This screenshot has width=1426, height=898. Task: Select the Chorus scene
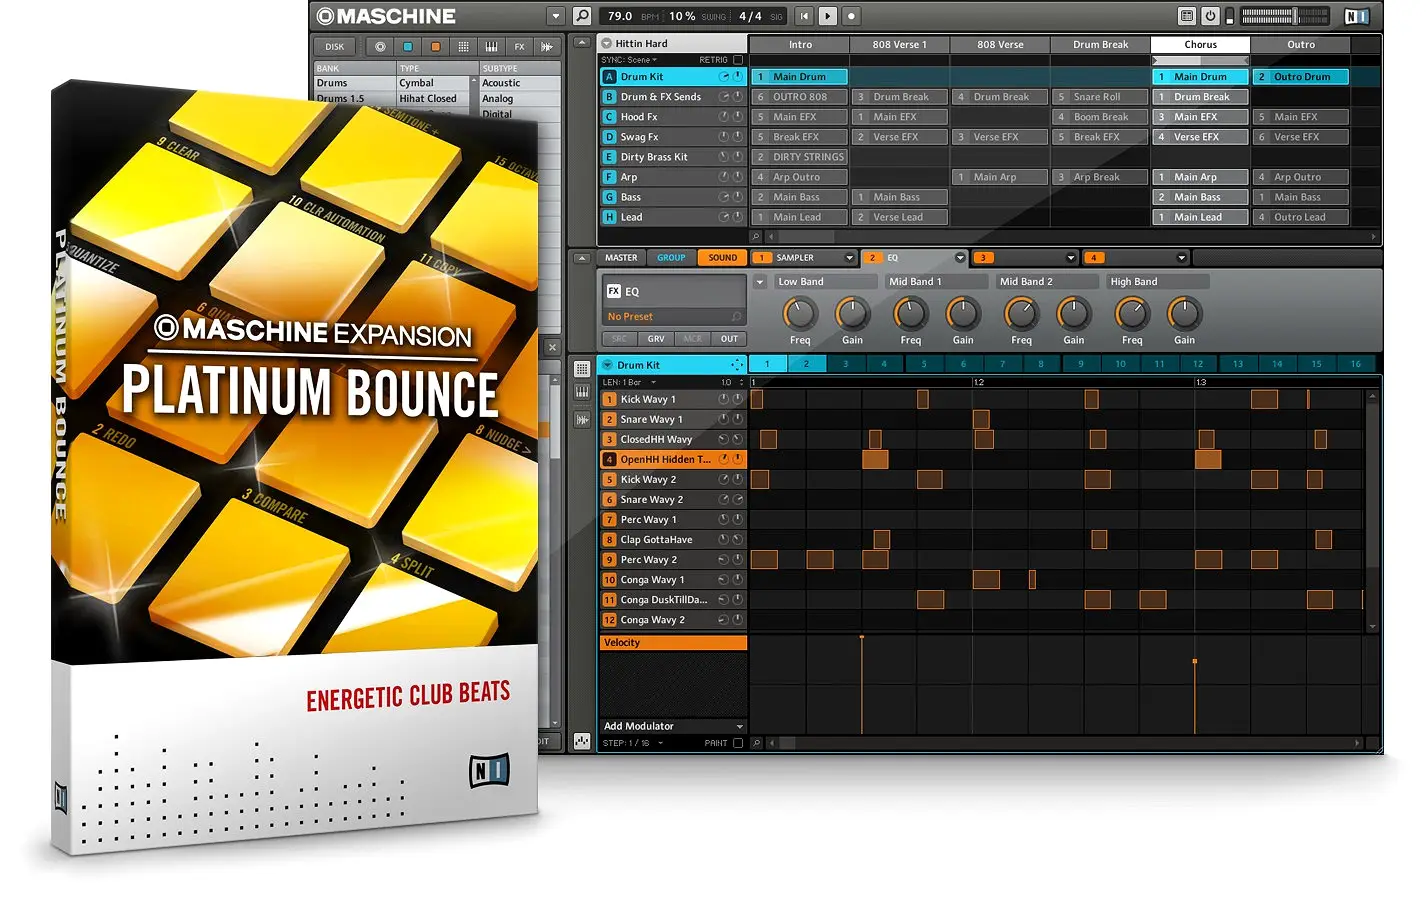(x=1200, y=45)
